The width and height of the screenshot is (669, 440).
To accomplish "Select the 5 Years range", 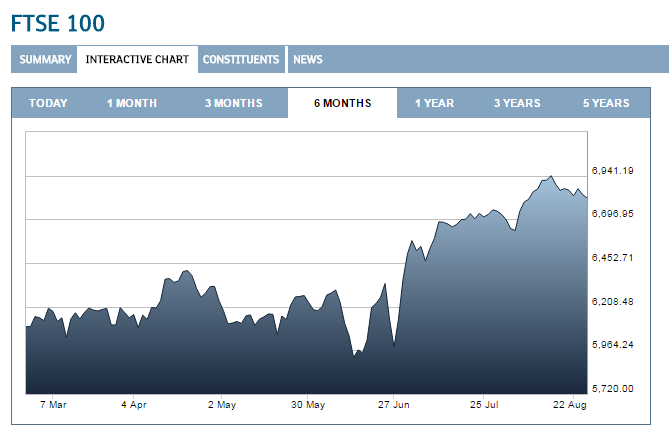I will tap(606, 103).
